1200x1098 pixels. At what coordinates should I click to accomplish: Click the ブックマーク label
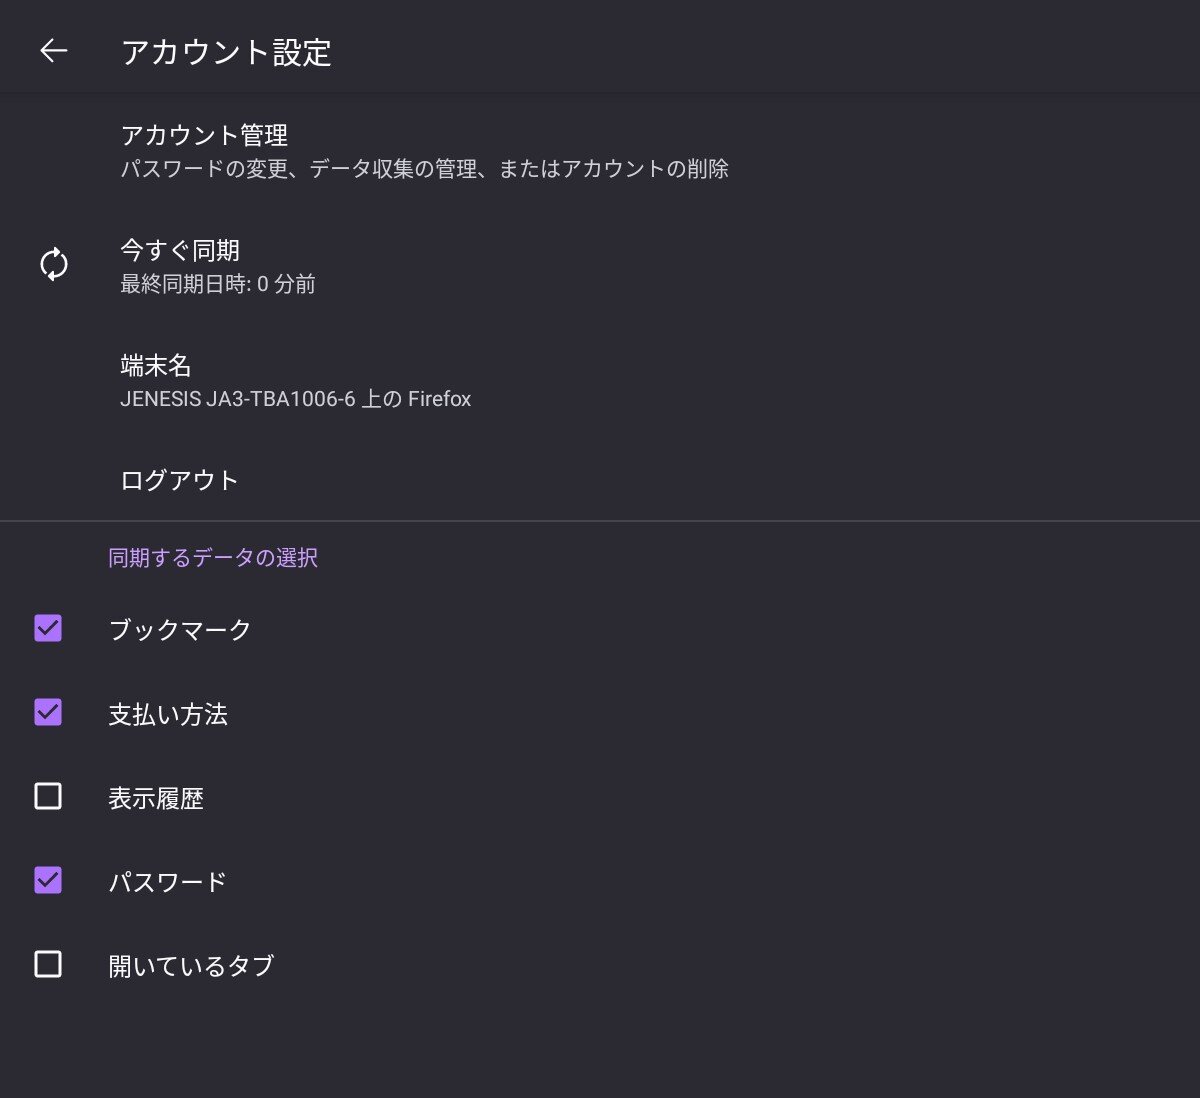tap(180, 630)
